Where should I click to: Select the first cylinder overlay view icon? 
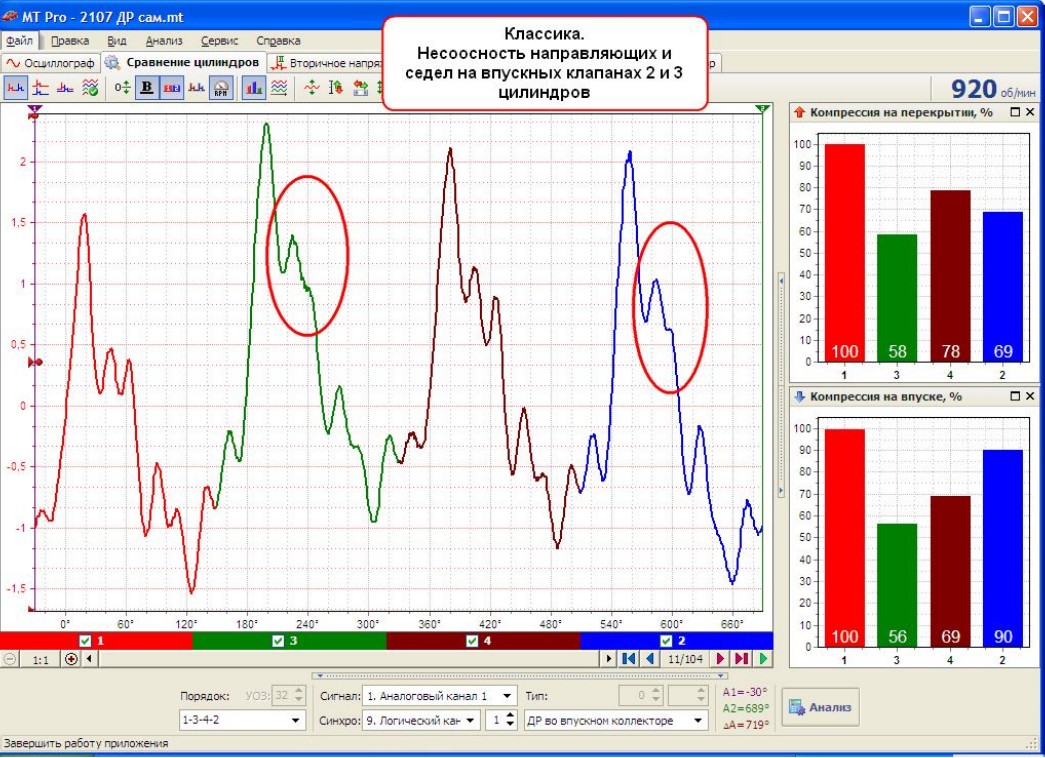[15, 87]
